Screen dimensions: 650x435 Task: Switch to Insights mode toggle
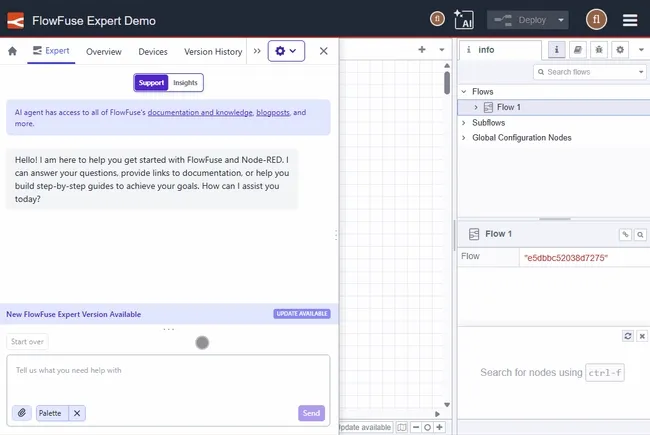coord(186,83)
